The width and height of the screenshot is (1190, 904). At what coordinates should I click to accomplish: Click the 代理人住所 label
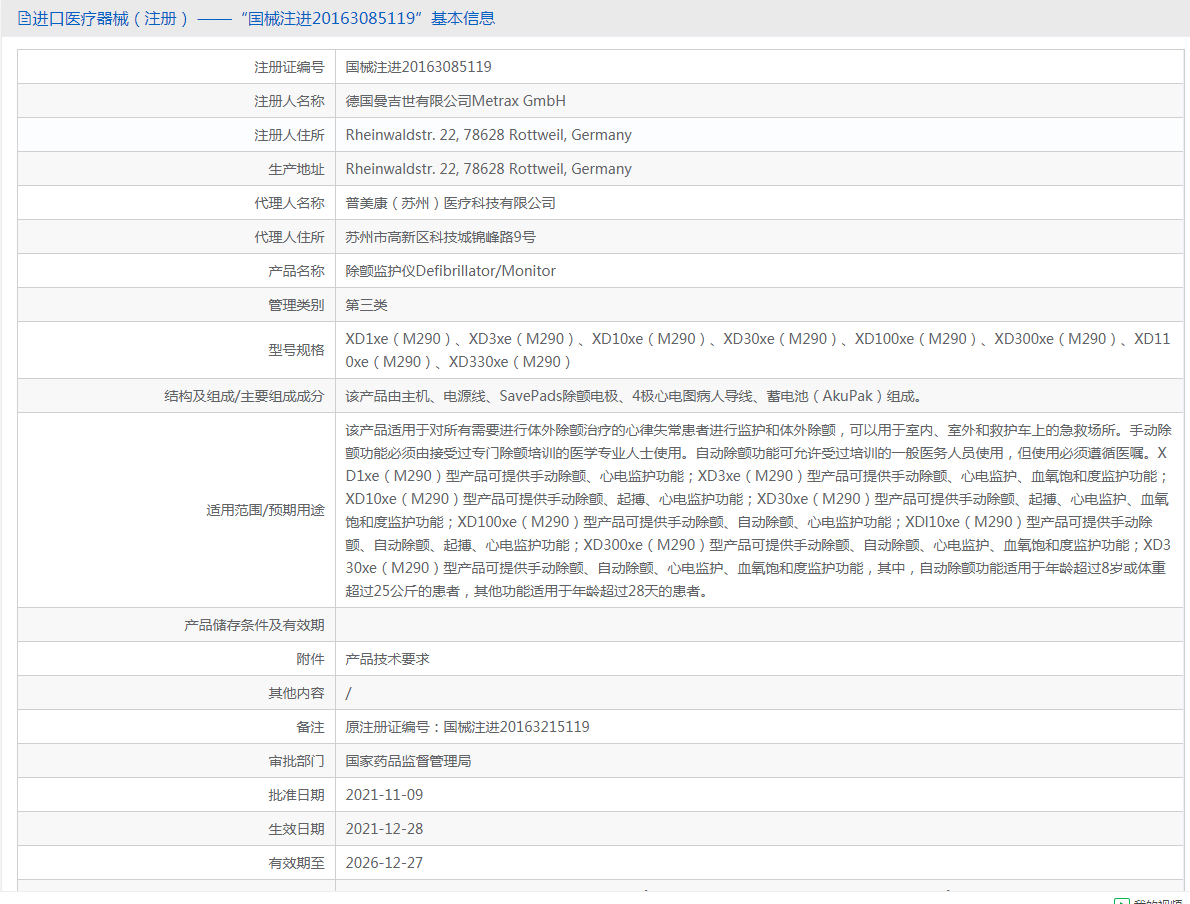pyautogui.click(x=289, y=237)
